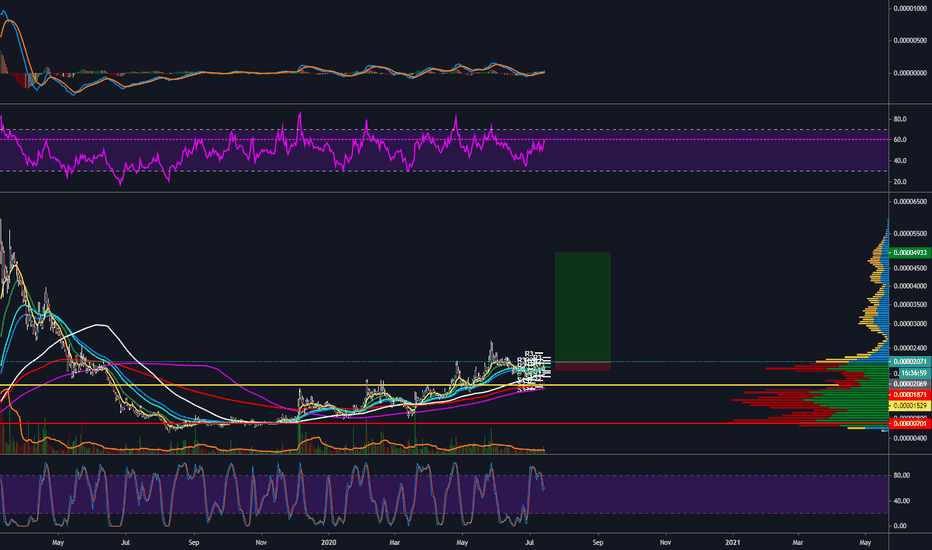Click the 16:36:59 bar countdown label
Image resolution: width=932 pixels, height=550 pixels.
point(914,373)
